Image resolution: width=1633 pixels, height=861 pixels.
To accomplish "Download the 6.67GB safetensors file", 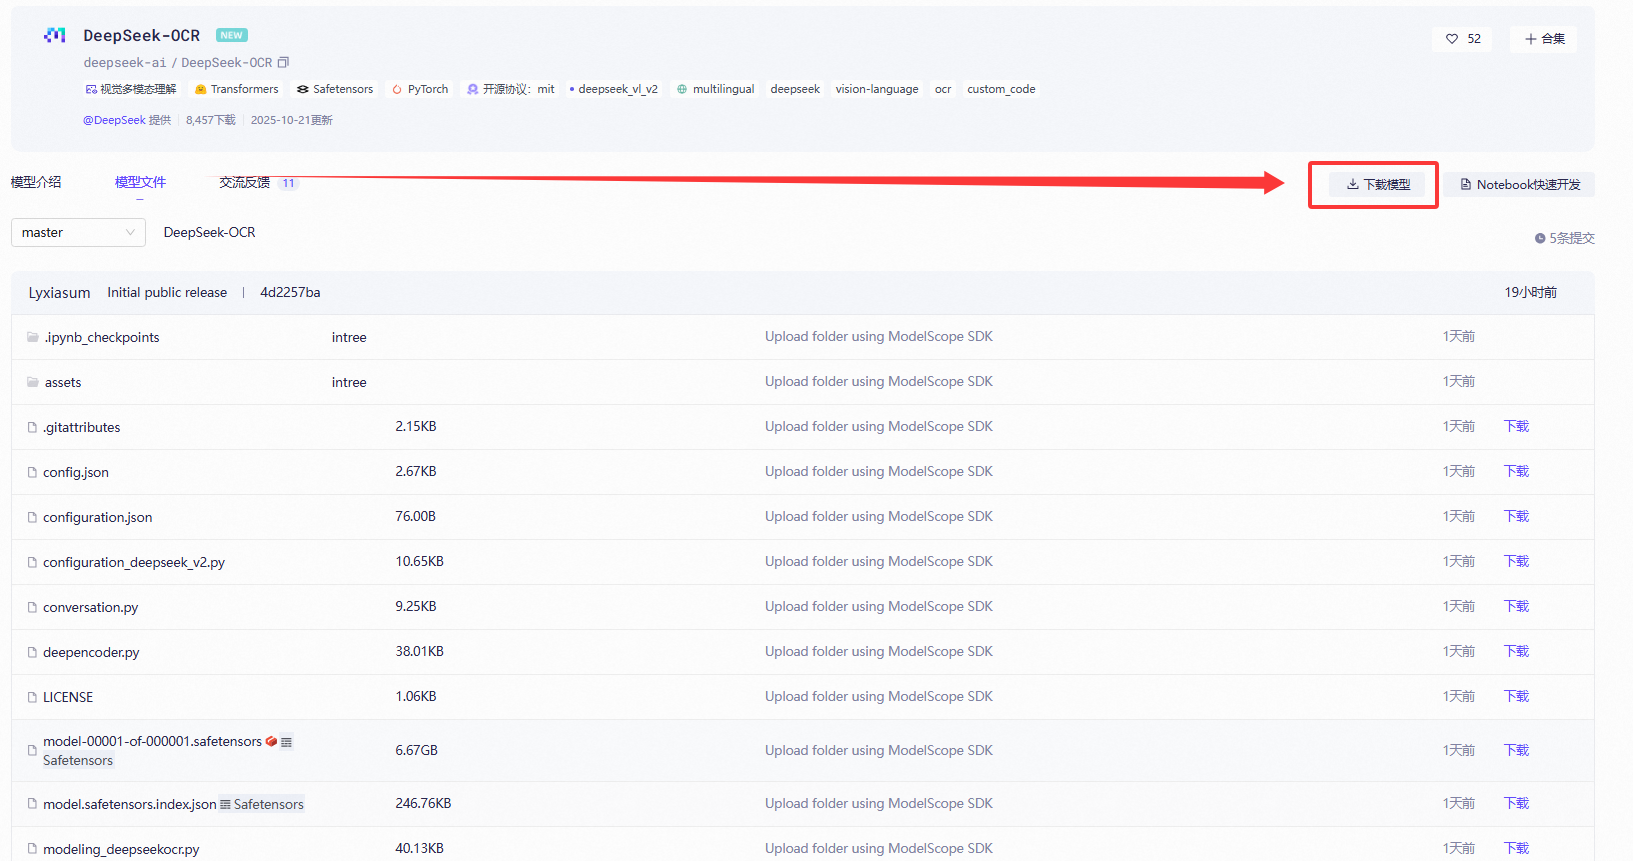I will coord(1516,750).
